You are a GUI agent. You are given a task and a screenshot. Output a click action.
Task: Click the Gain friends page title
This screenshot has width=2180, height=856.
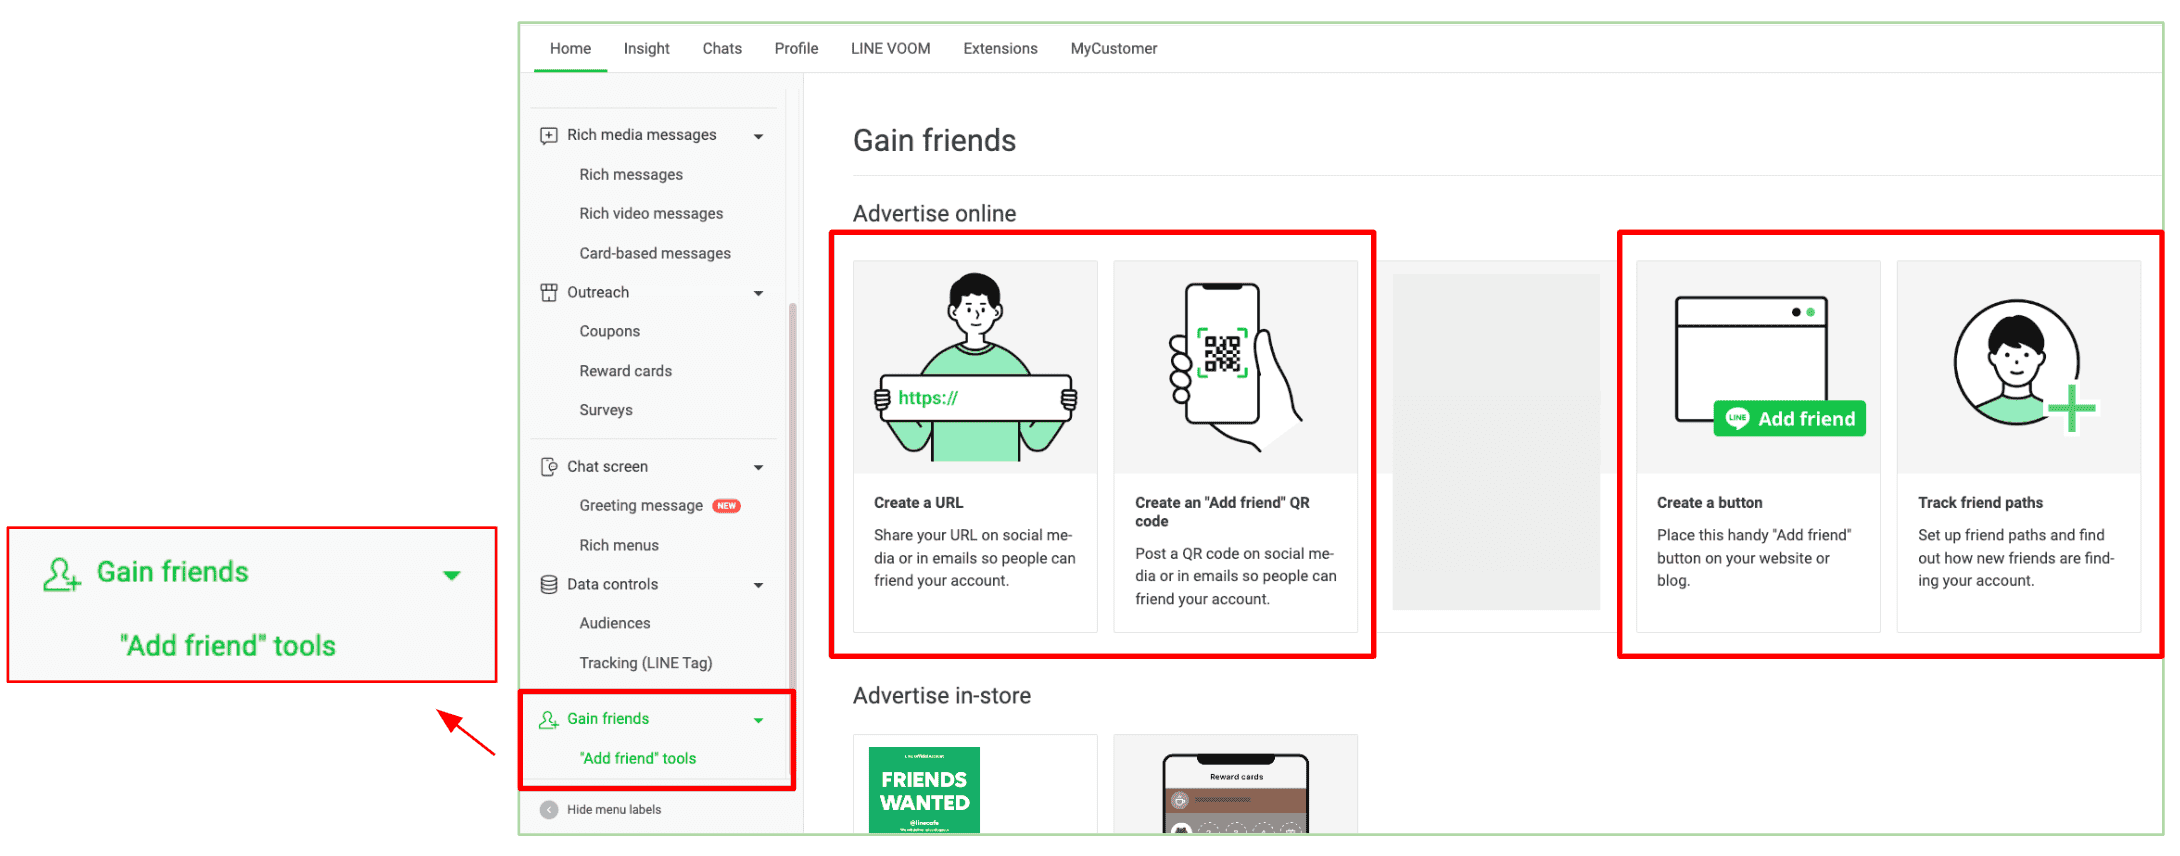click(934, 140)
